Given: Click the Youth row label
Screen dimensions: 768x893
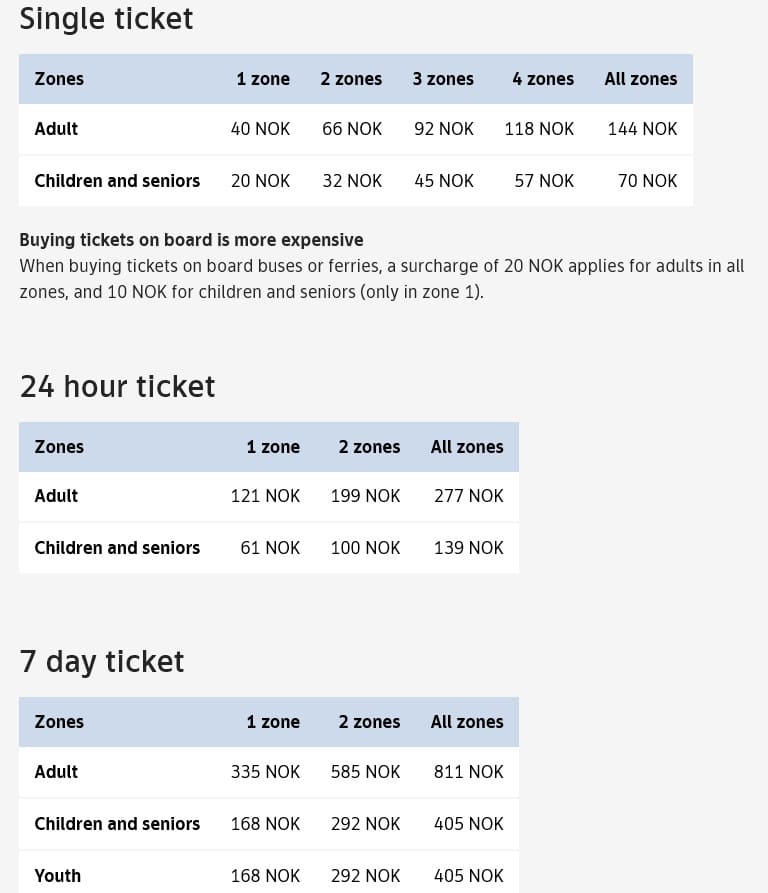Looking at the screenshot, I should tap(57, 876).
